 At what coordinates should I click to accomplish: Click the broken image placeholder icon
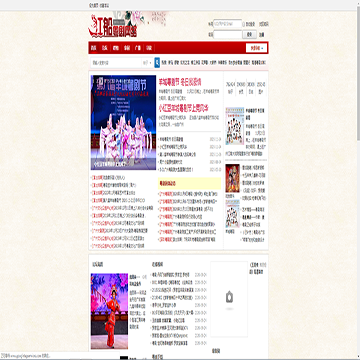pyautogui.click(x=229, y=297)
